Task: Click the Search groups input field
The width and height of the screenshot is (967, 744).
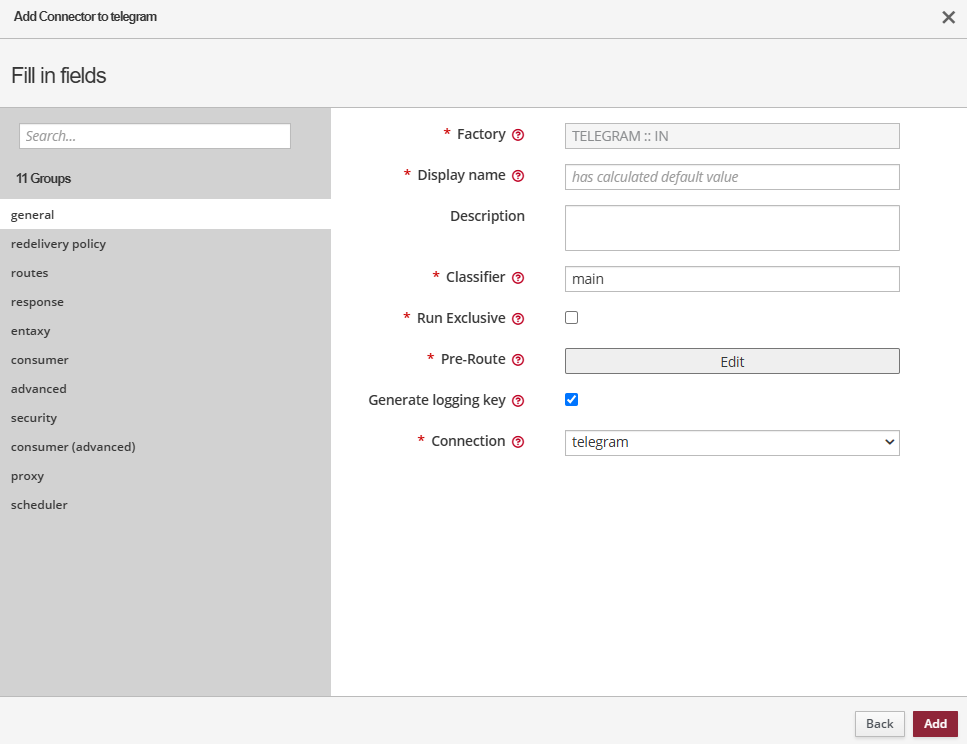Action: (155, 136)
